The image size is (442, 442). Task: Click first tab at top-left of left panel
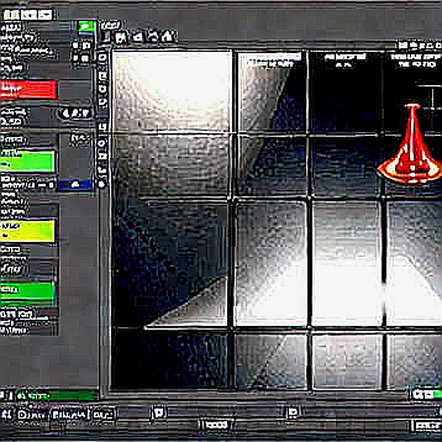pos(11,15)
